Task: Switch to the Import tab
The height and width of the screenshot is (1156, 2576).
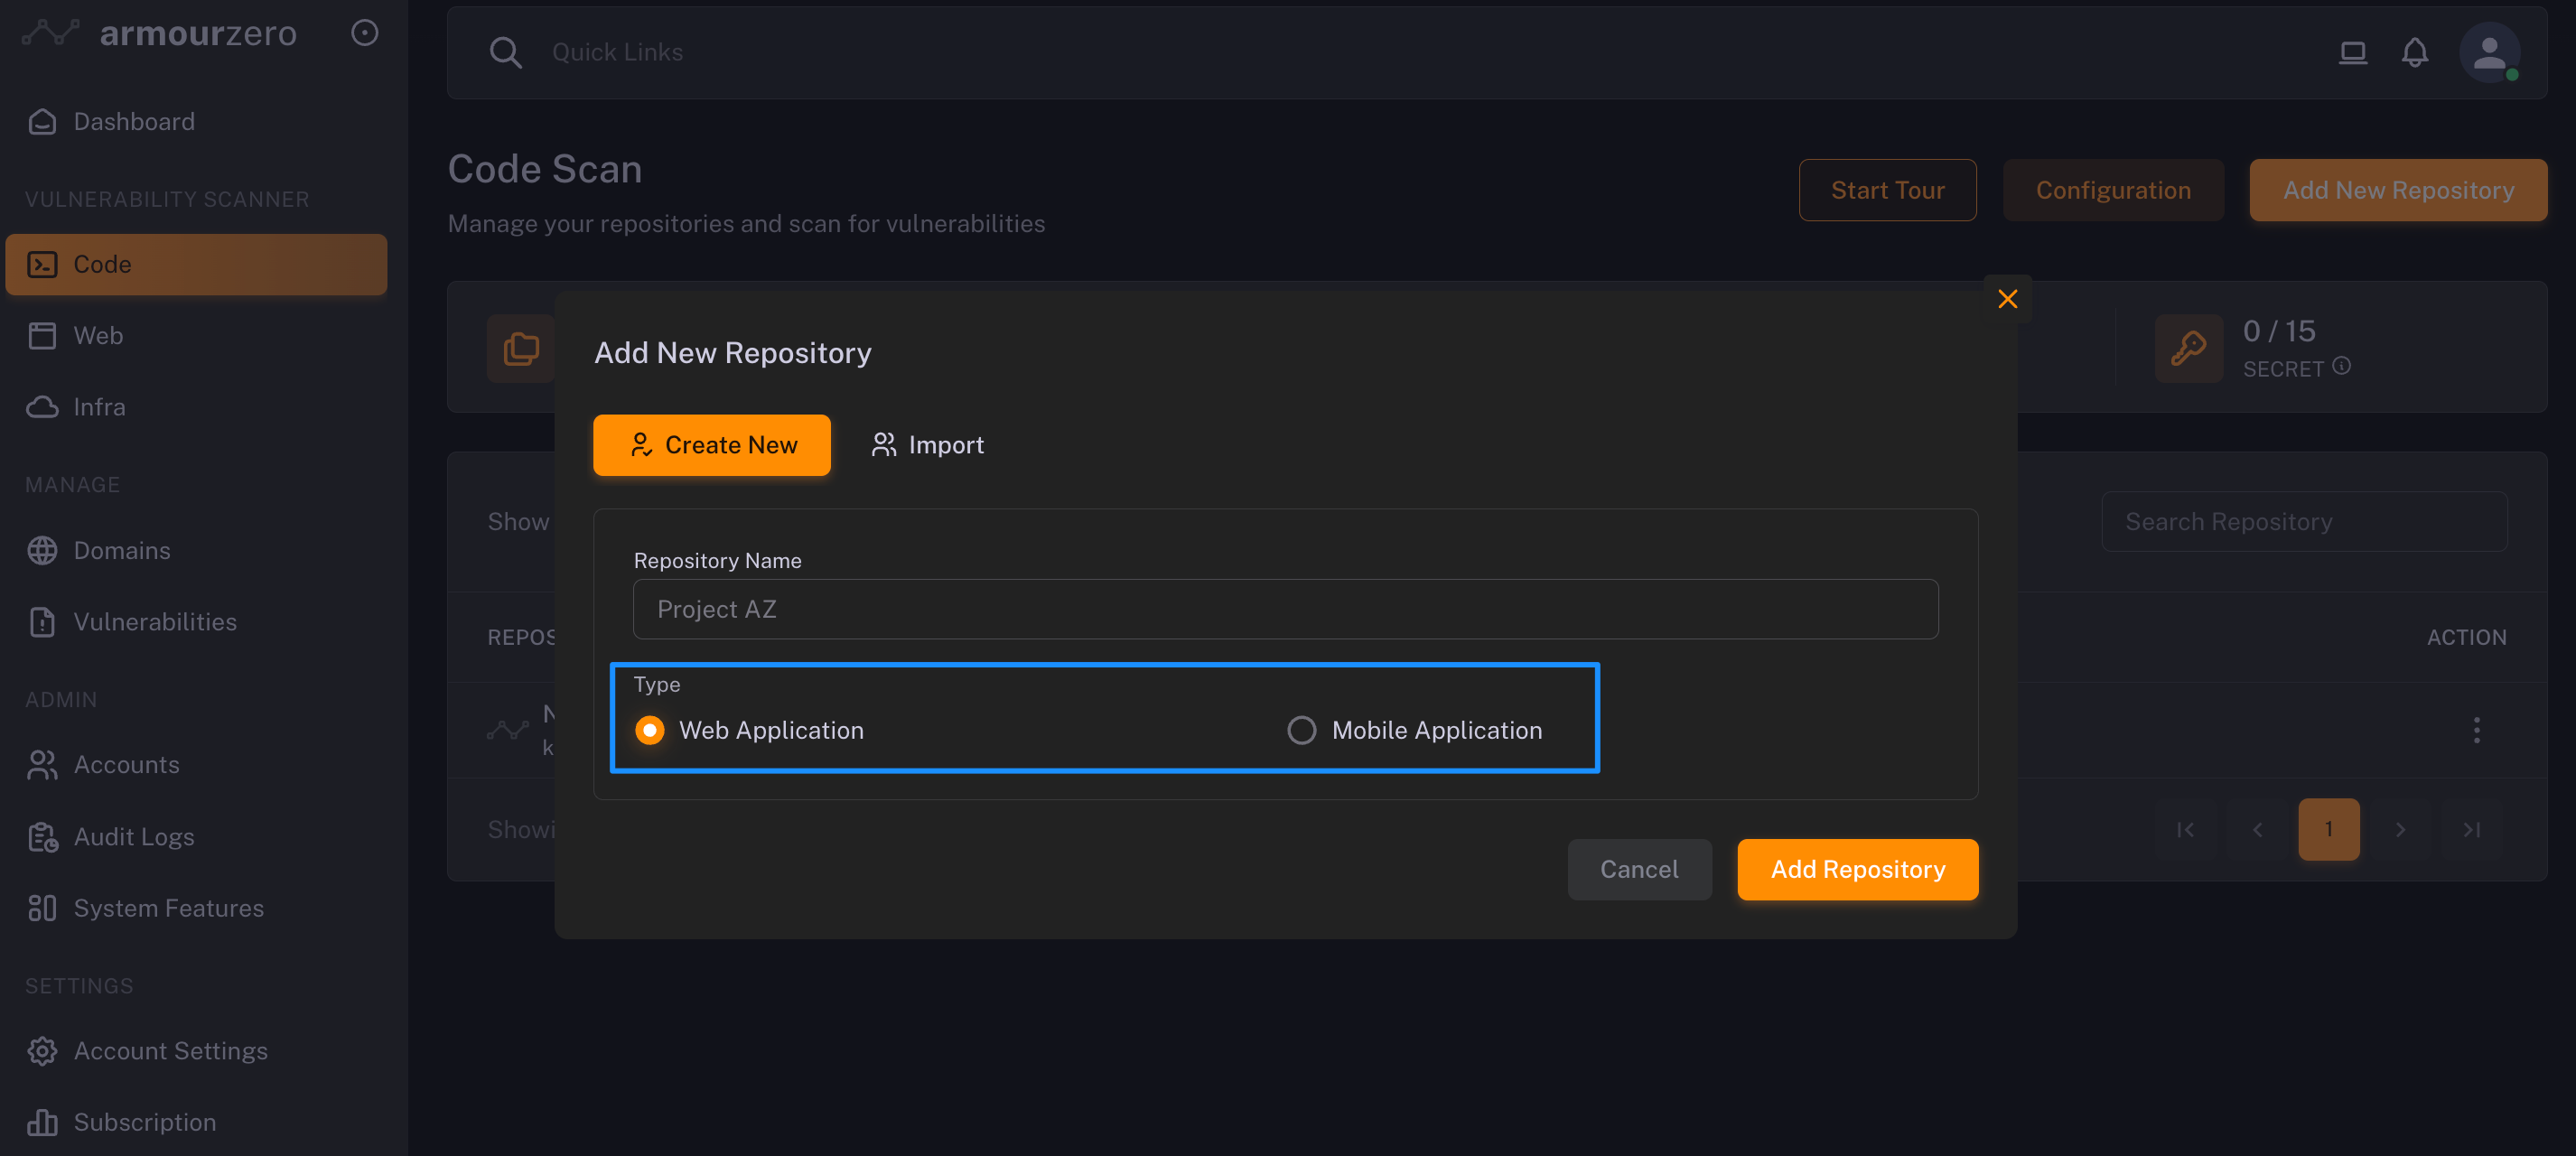Action: [927, 445]
